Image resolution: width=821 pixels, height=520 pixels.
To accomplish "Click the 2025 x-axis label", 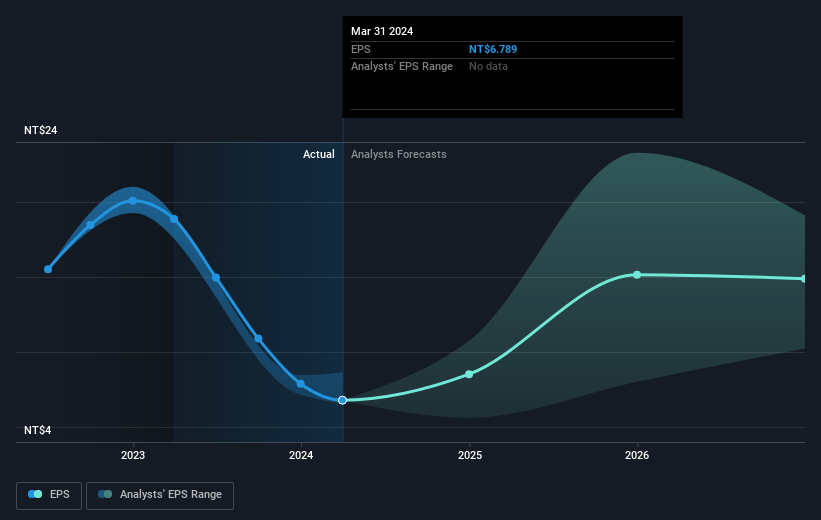I will click(470, 455).
